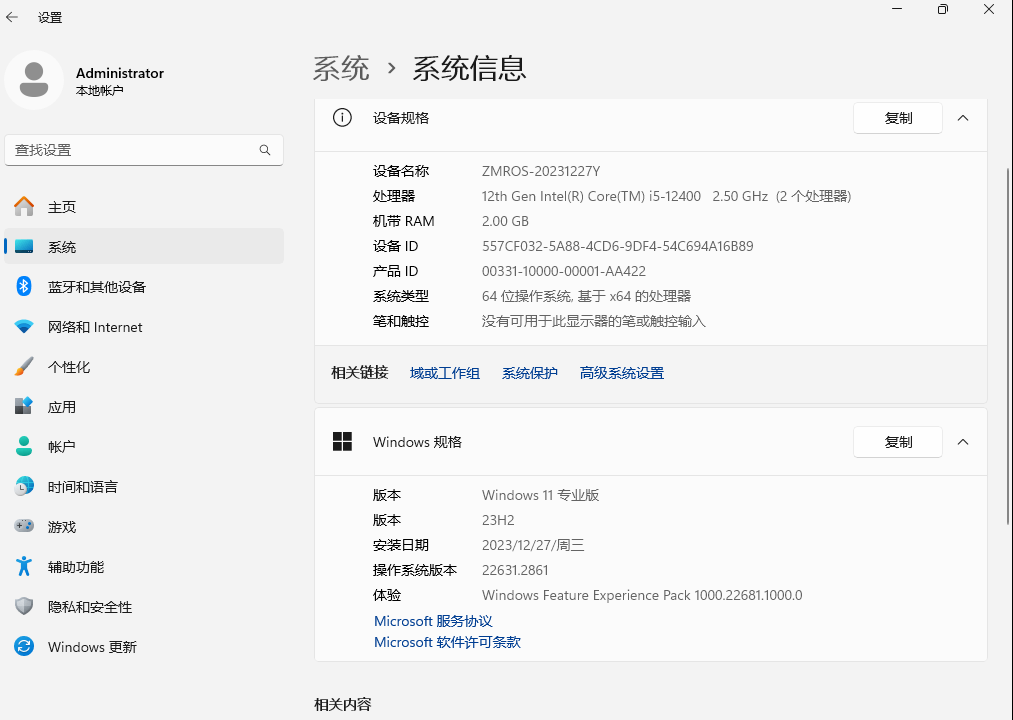Click the Apps (应用) icon
1013x720 pixels.
click(24, 407)
